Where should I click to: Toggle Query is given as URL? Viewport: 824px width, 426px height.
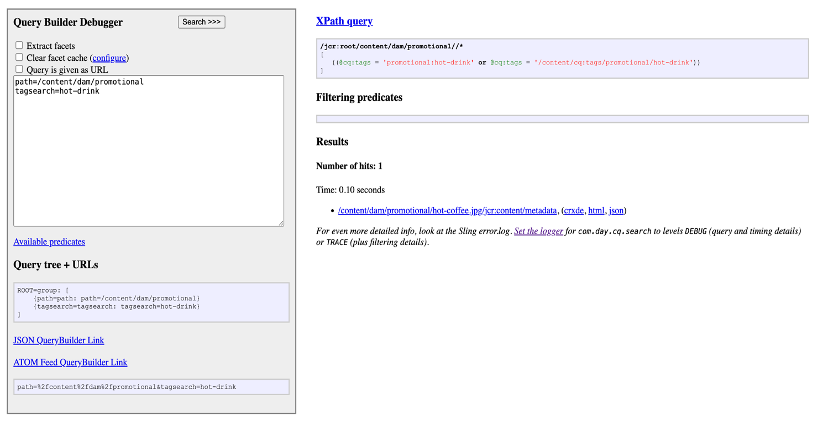tap(19, 70)
